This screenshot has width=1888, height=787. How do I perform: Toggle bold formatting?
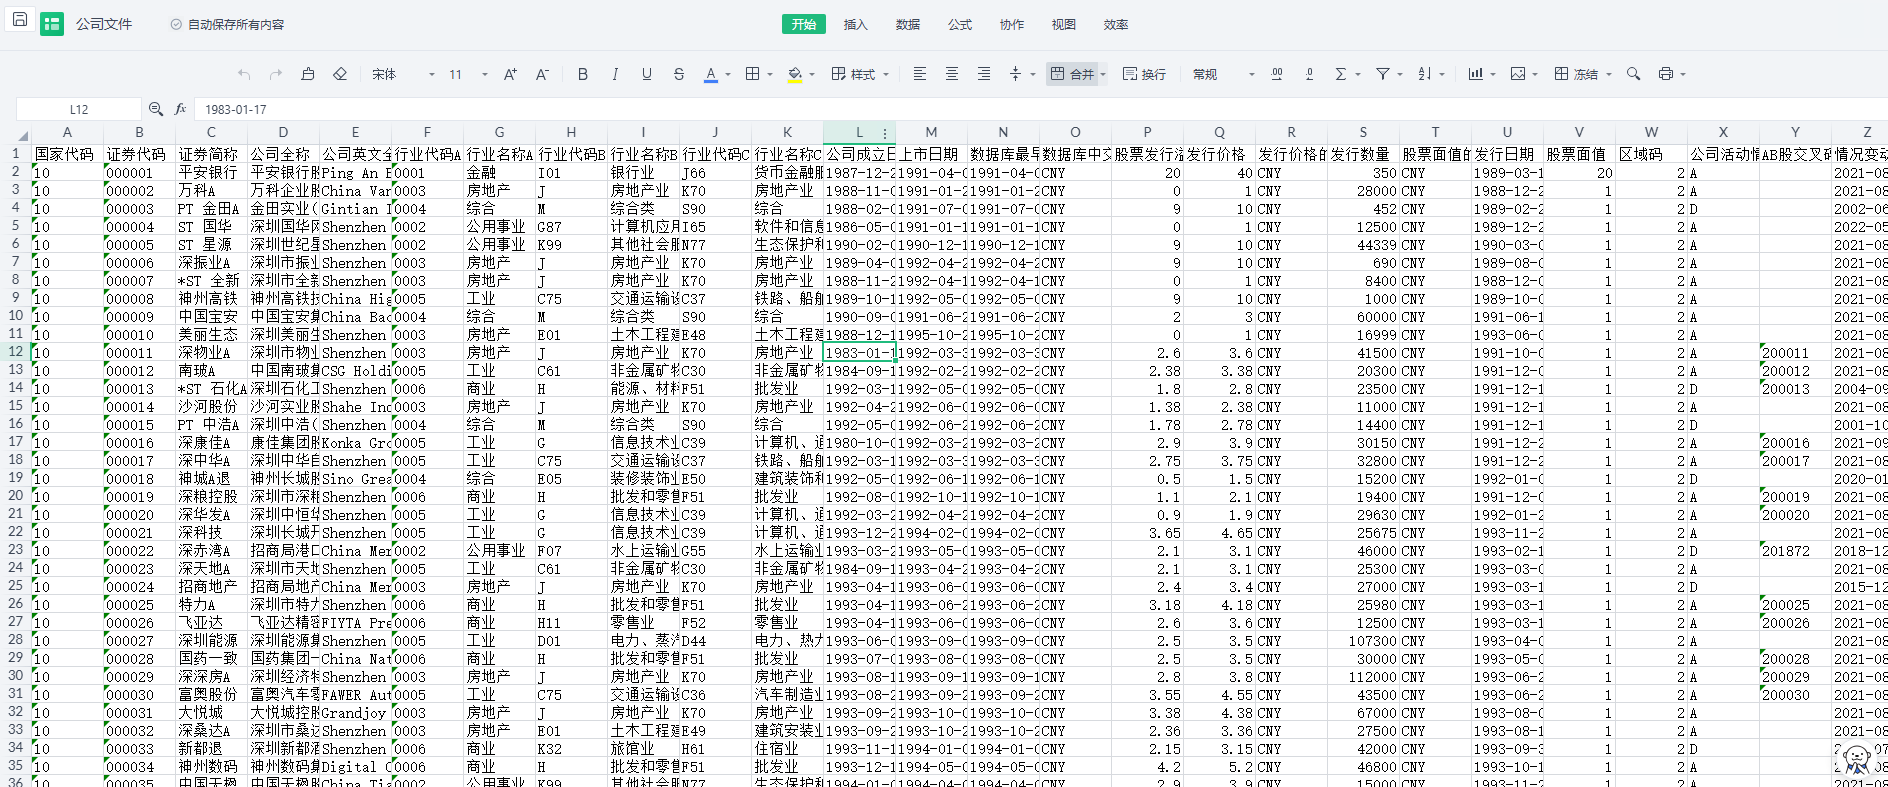[x=583, y=74]
